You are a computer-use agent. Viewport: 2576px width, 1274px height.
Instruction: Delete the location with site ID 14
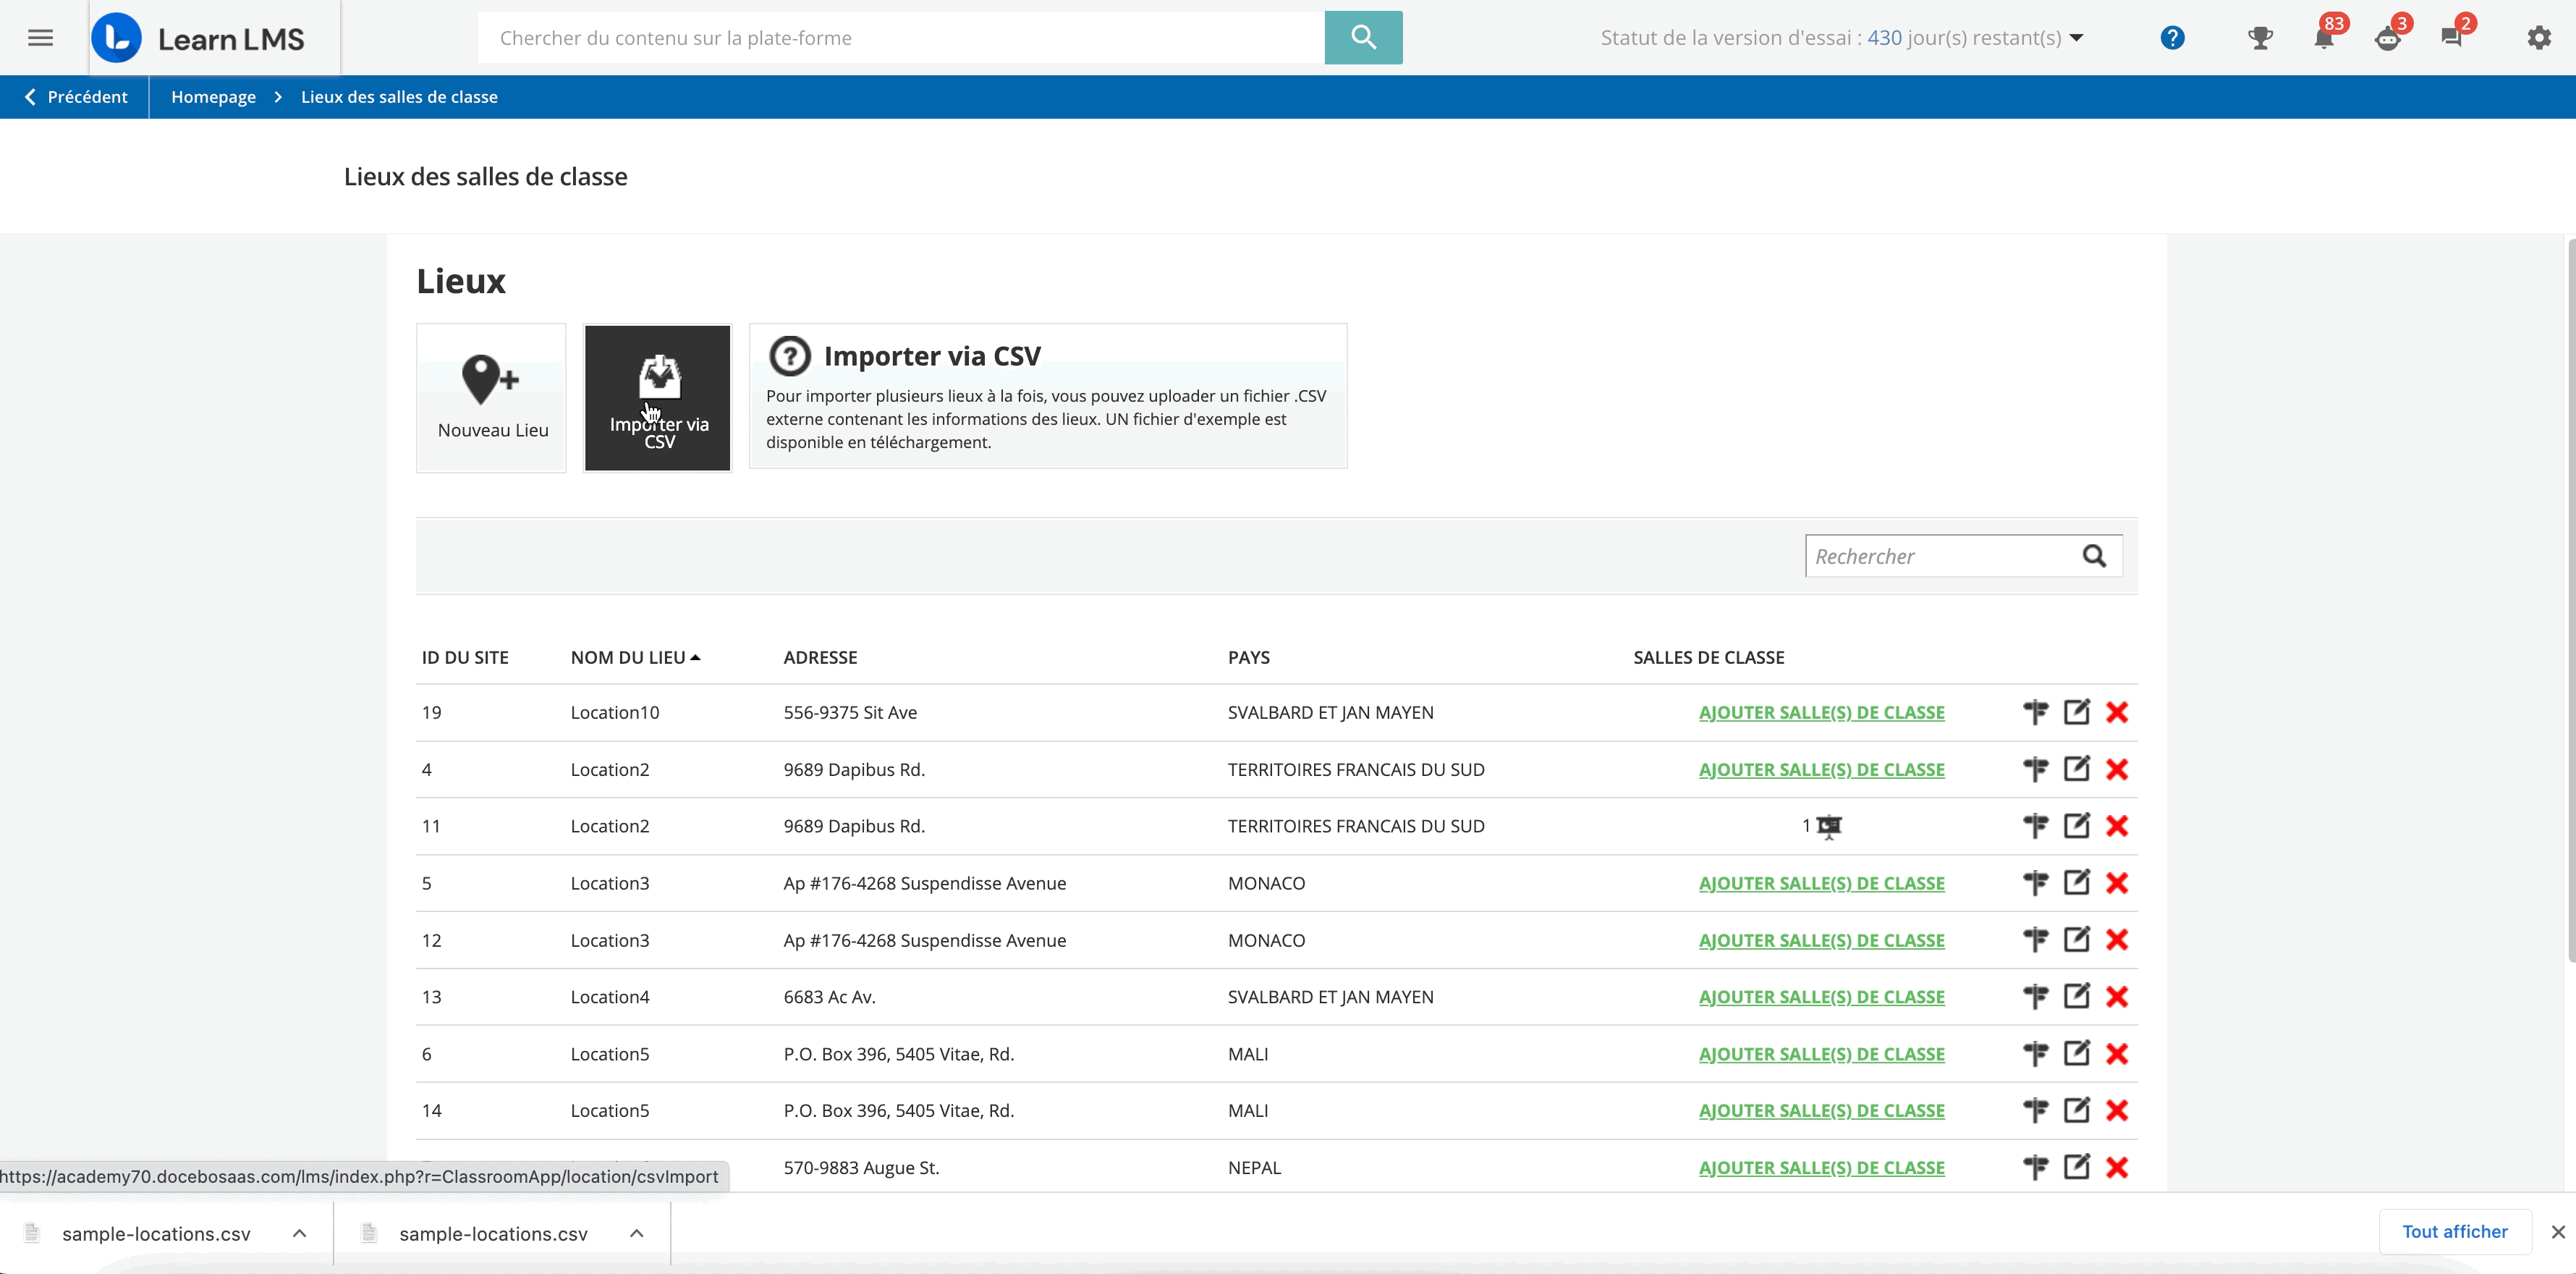coord(2116,1110)
